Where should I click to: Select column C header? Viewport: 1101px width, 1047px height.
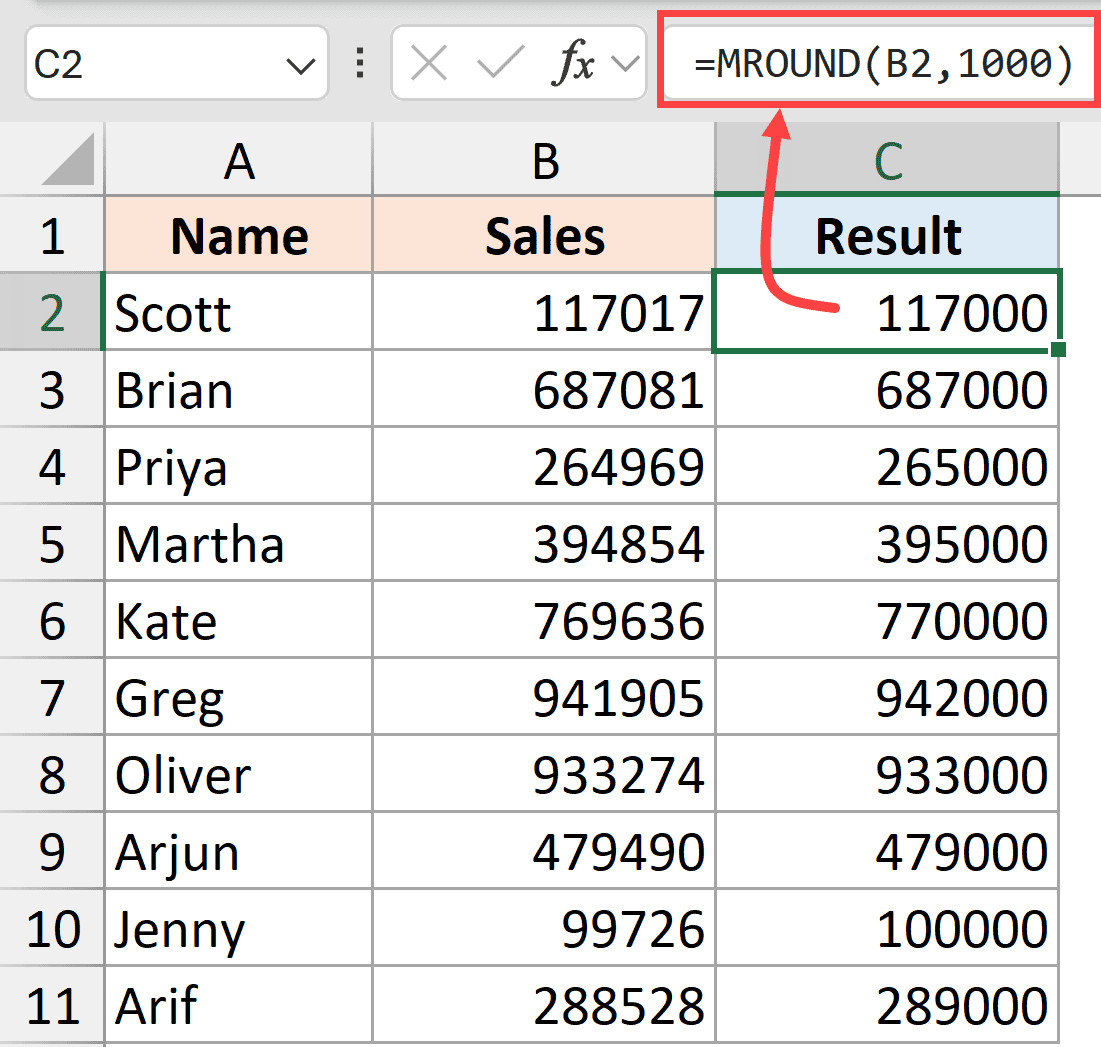click(x=887, y=160)
